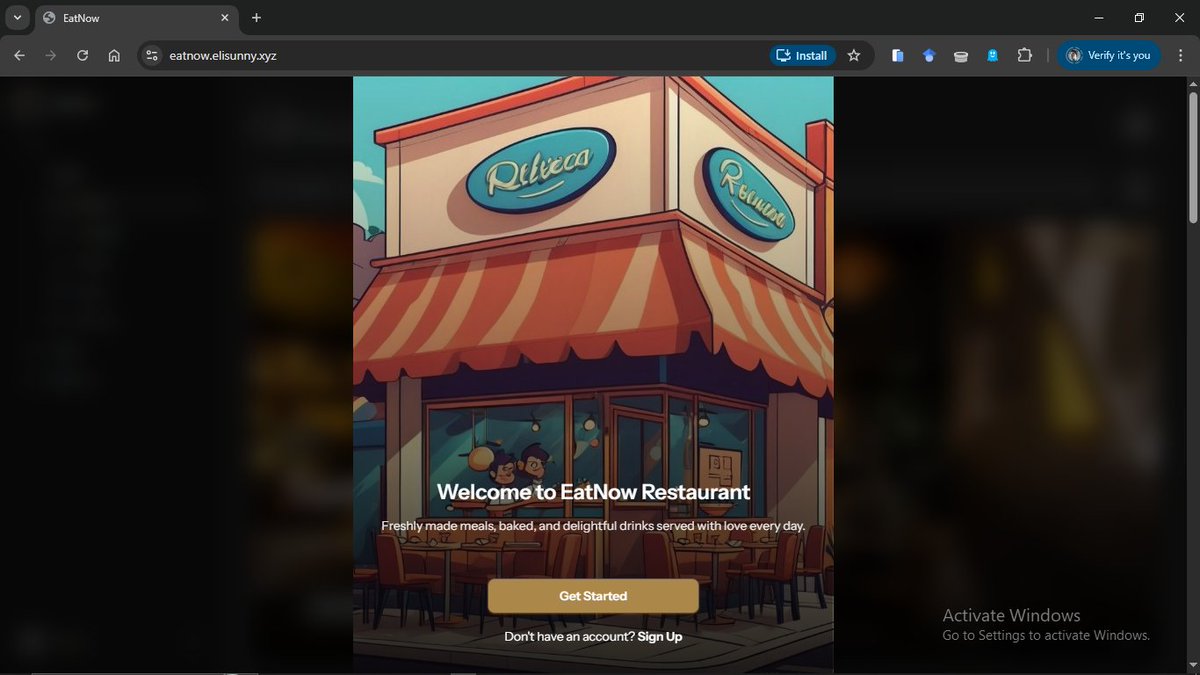Open a new browser tab
This screenshot has height=675, width=1200.
pyautogui.click(x=256, y=18)
